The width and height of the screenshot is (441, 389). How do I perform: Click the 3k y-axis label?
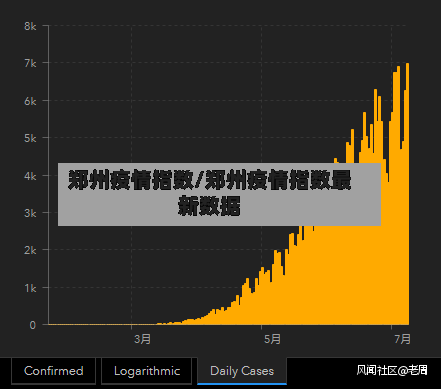click(30, 213)
